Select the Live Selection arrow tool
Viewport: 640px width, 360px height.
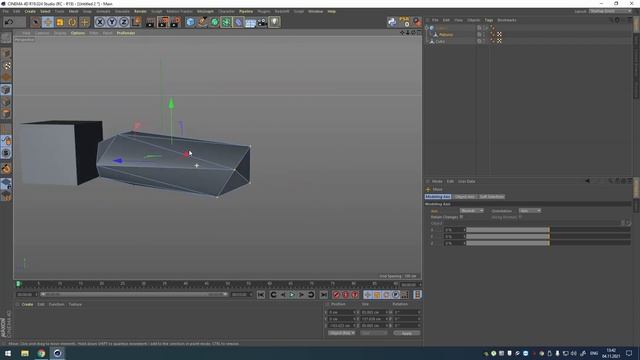tap(36, 22)
